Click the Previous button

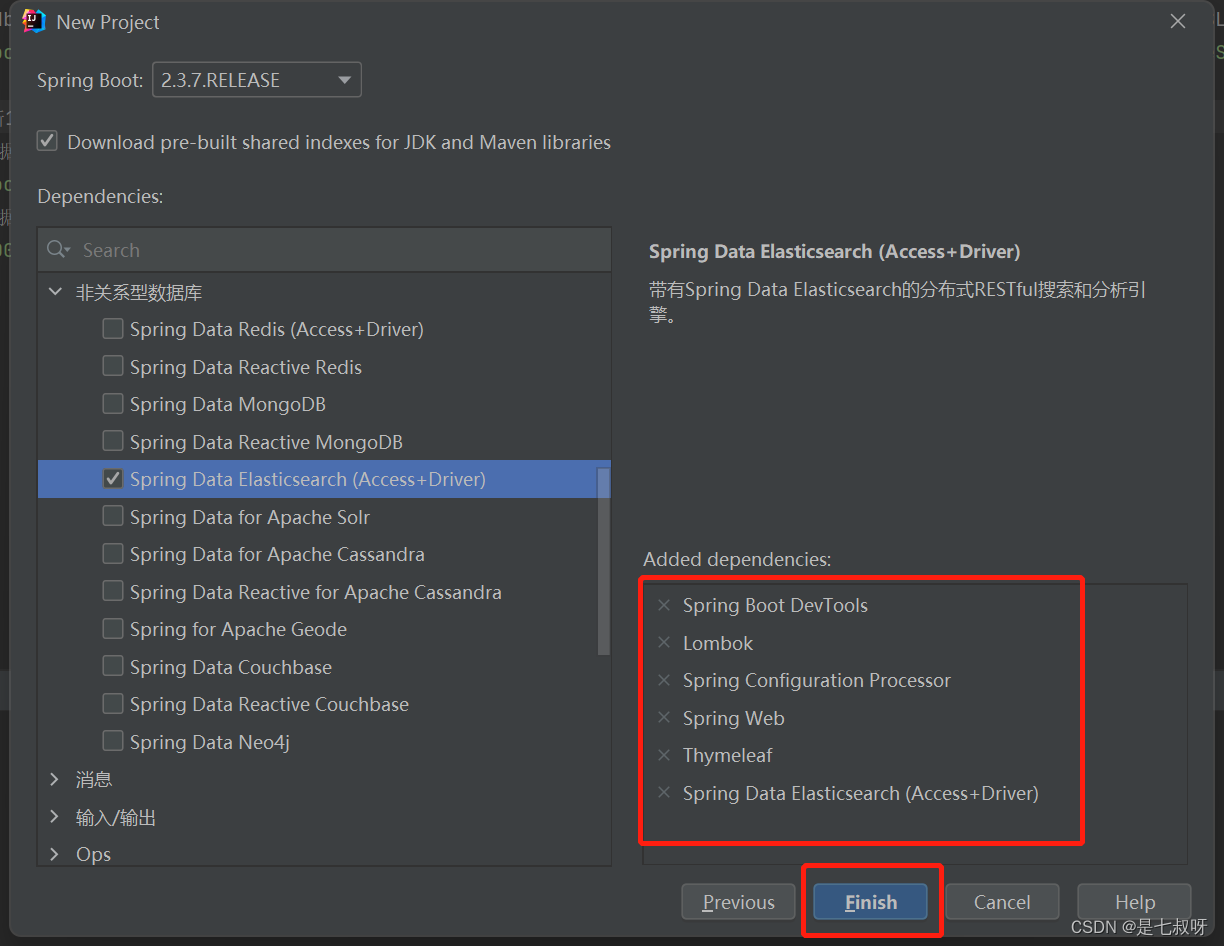(x=738, y=902)
